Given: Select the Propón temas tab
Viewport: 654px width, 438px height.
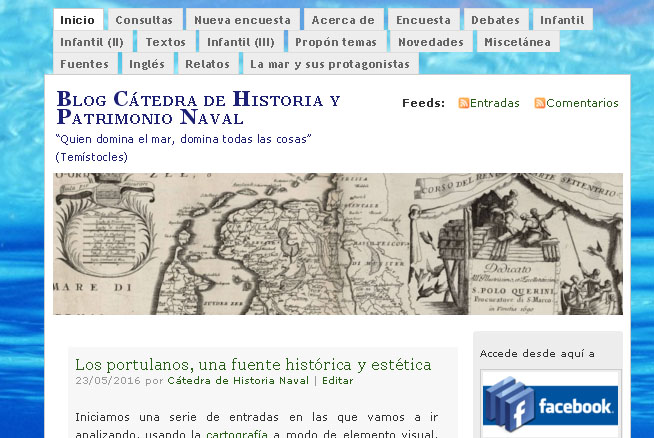Looking at the screenshot, I should [337, 42].
